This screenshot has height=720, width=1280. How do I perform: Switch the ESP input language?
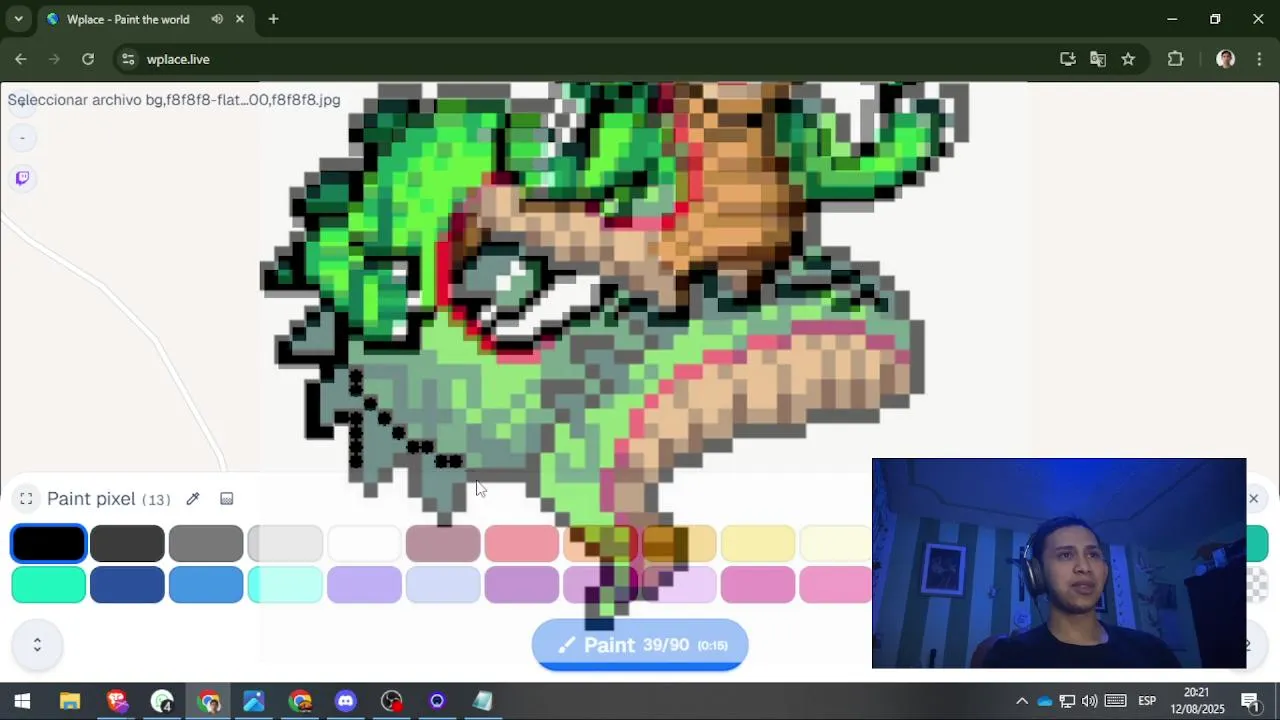(x=1147, y=701)
